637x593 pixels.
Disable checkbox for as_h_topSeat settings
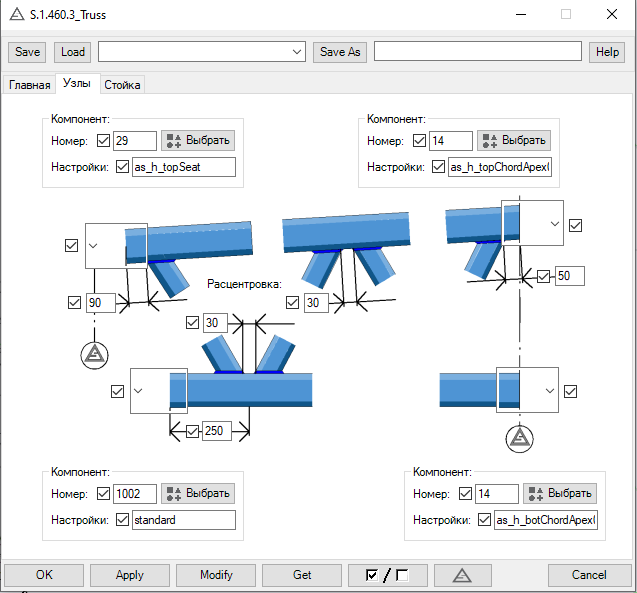[123, 167]
